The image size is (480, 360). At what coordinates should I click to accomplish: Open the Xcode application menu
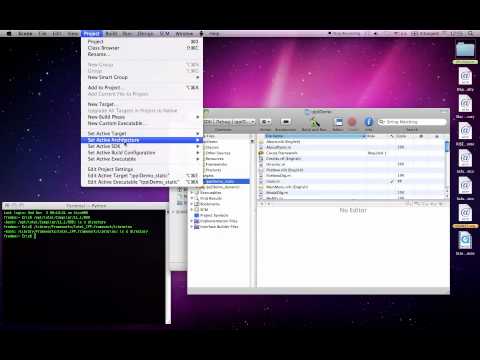[x=25, y=34]
